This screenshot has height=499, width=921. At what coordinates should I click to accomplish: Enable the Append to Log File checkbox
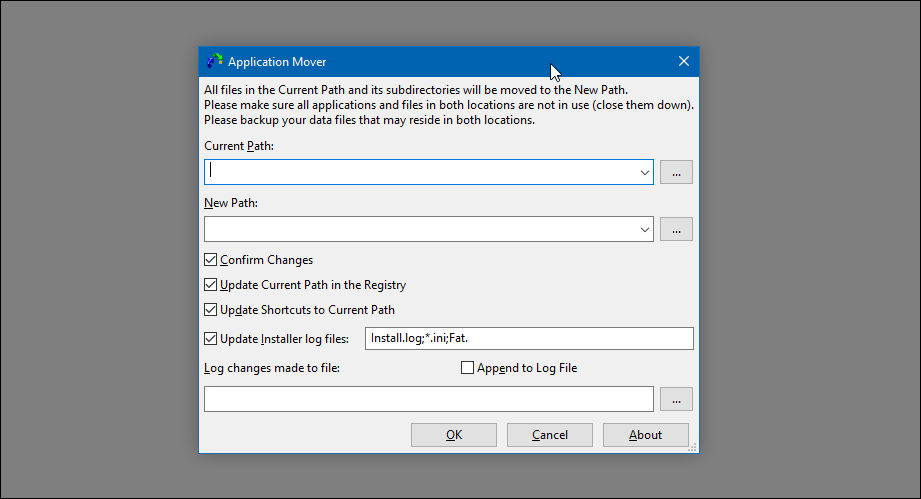[467, 367]
